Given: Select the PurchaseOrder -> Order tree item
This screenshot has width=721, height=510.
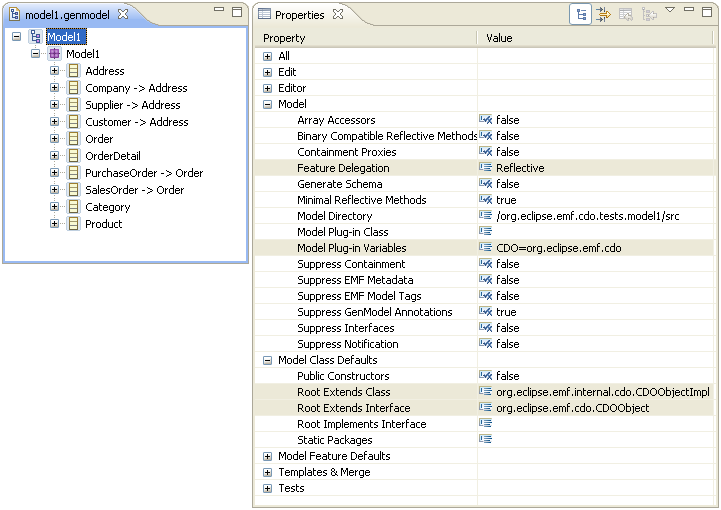Looking at the screenshot, I should tap(144, 173).
